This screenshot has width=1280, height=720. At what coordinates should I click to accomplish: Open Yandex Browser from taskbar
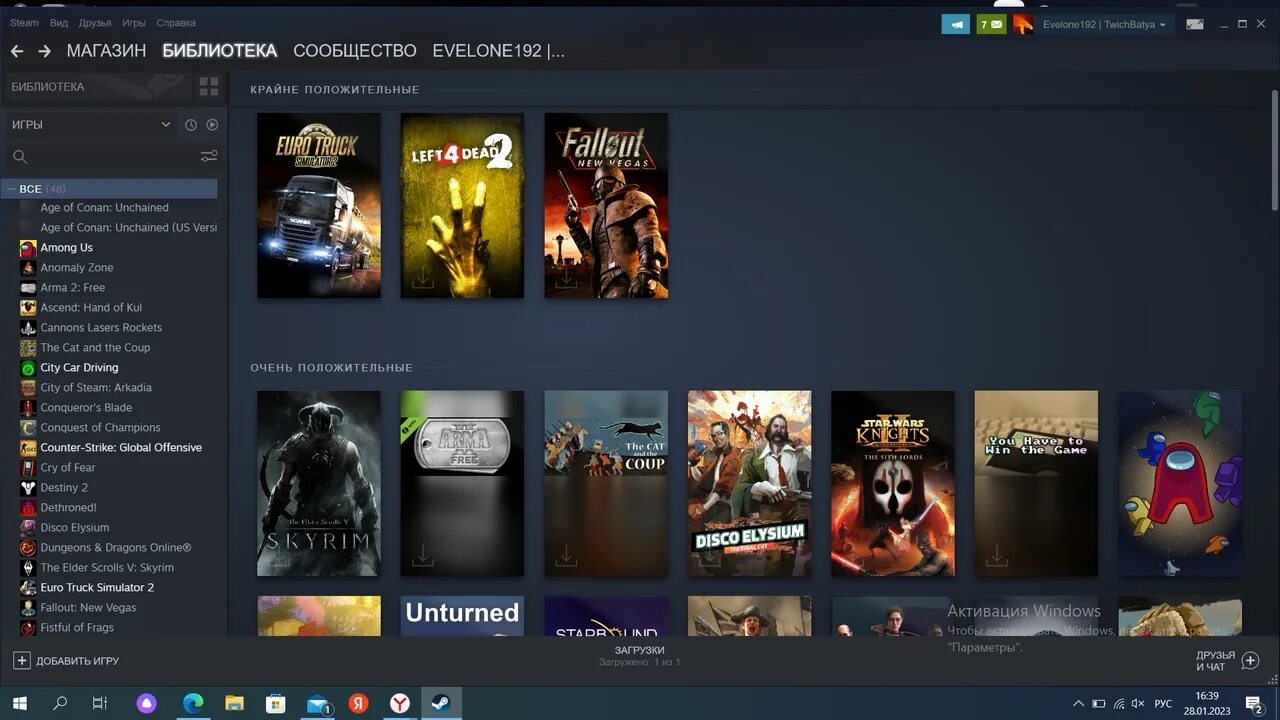pyautogui.click(x=399, y=704)
